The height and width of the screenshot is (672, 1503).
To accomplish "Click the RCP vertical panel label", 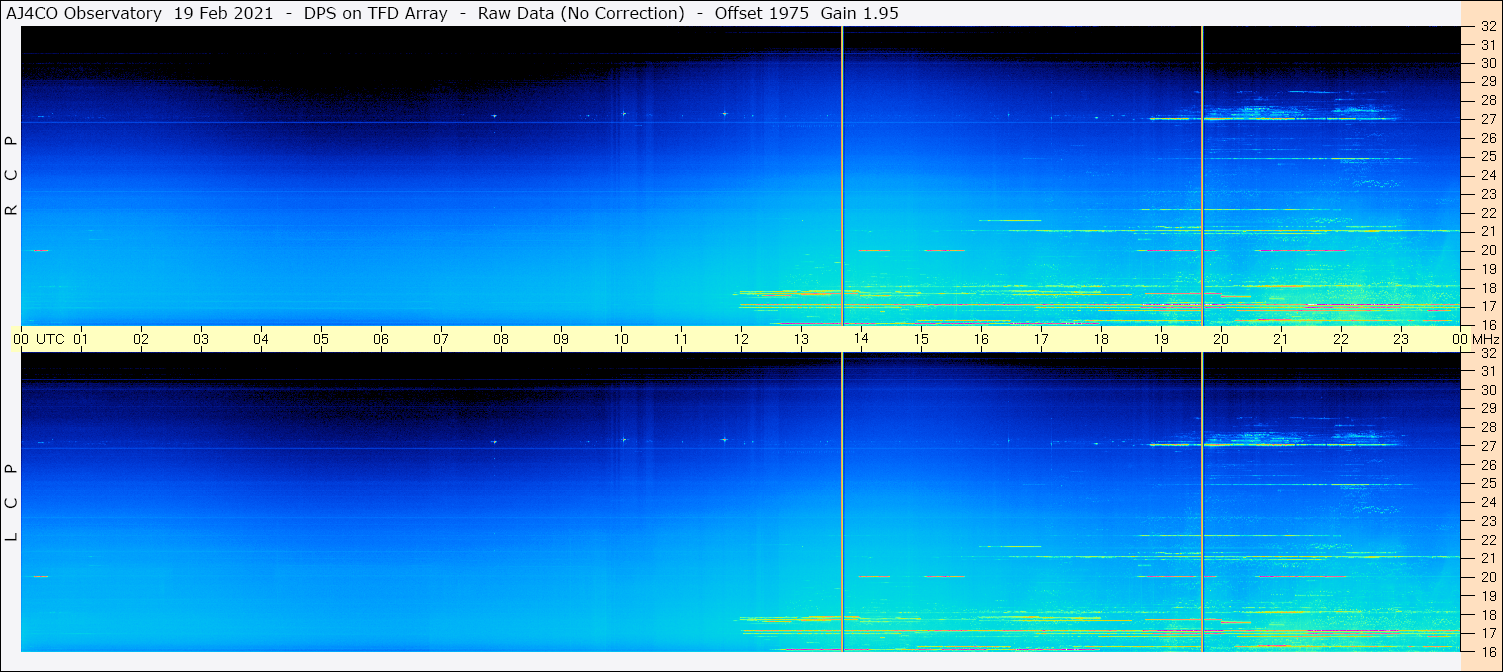I will [12, 176].
